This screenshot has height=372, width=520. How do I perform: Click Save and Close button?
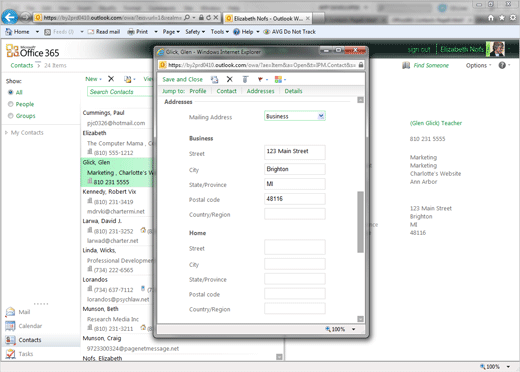pos(182,79)
